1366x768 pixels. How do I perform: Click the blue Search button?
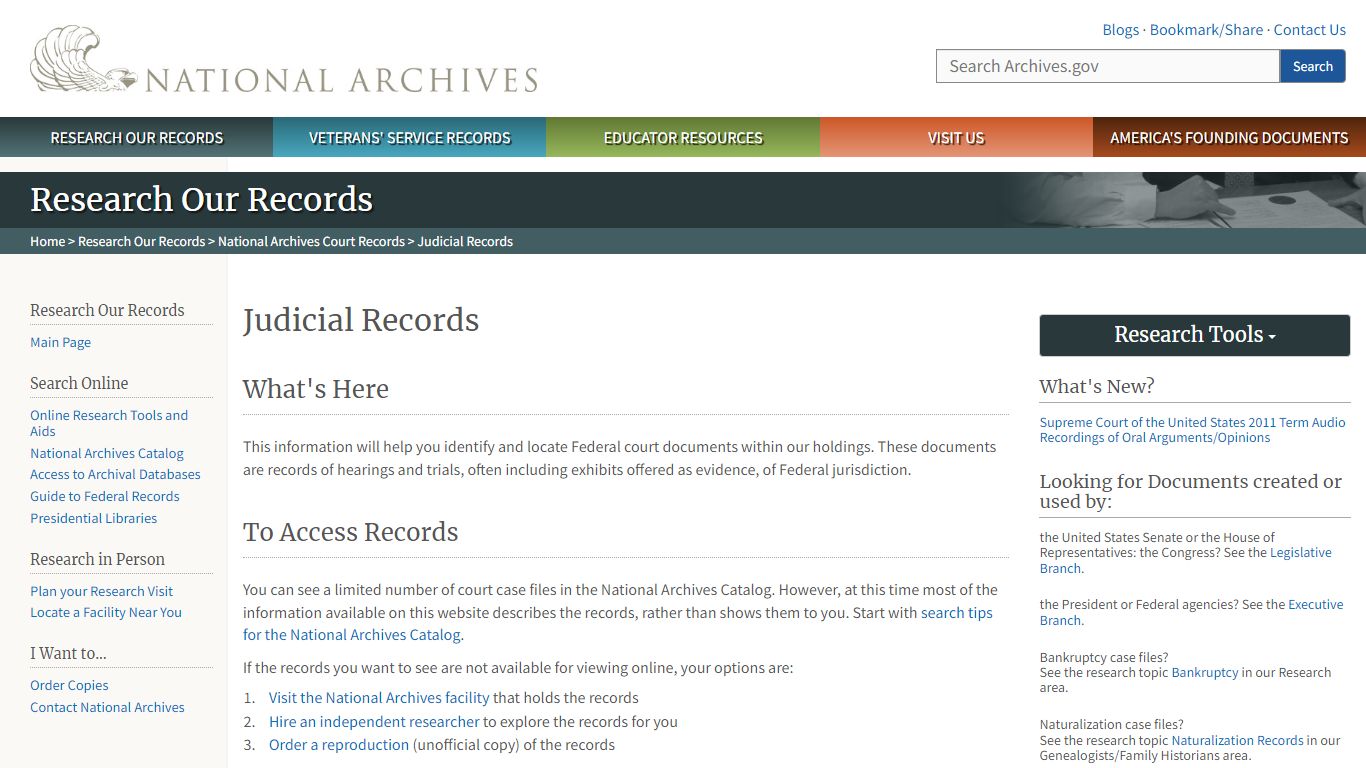pyautogui.click(x=1313, y=66)
